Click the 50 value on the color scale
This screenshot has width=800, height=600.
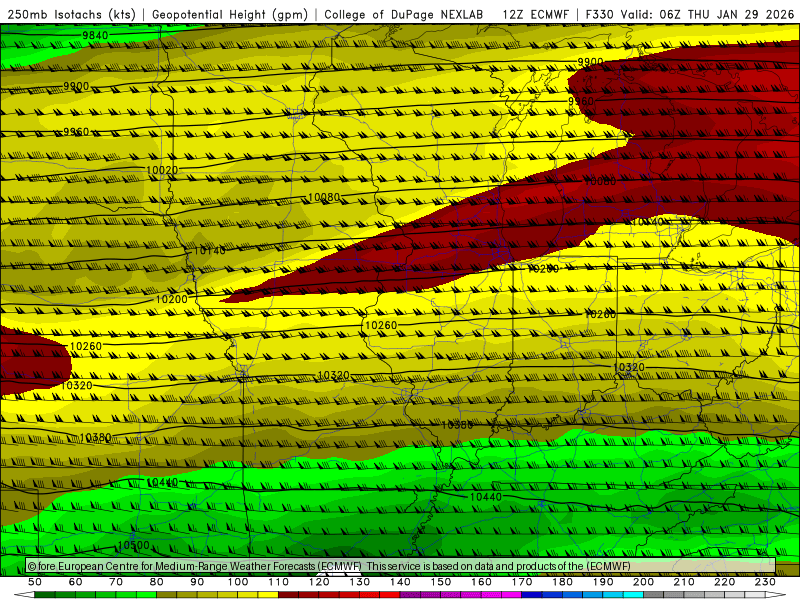pyautogui.click(x=35, y=582)
